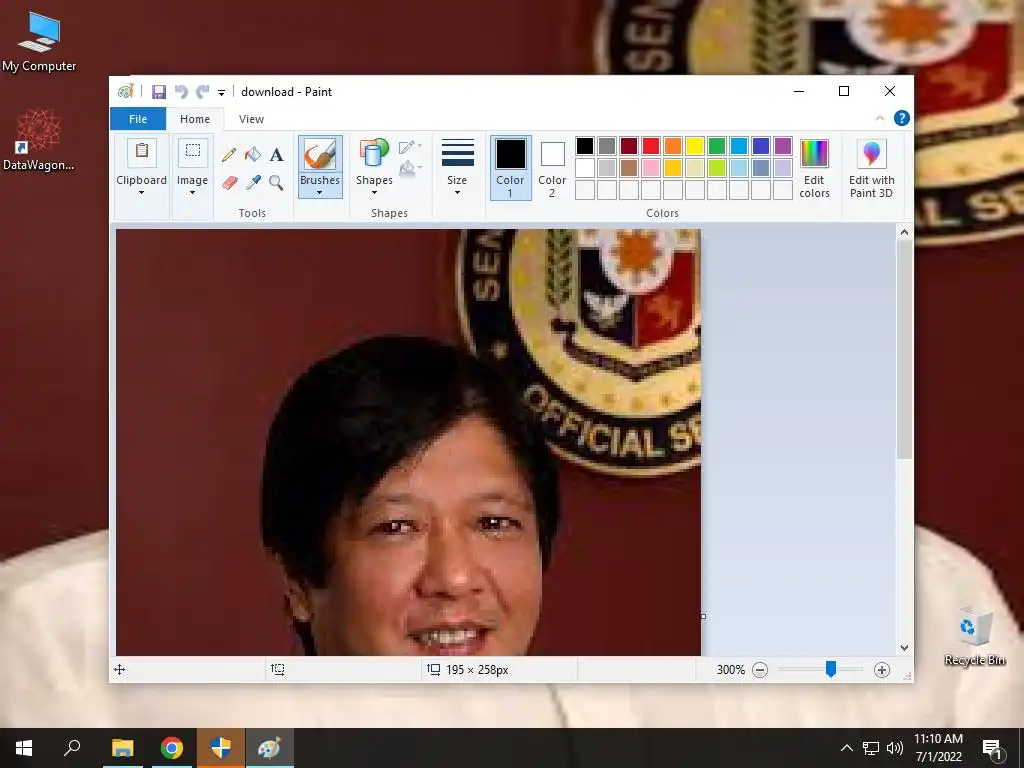The height and width of the screenshot is (768, 1024).
Task: Click the vertical scrollbar down arrow
Action: pos(904,648)
